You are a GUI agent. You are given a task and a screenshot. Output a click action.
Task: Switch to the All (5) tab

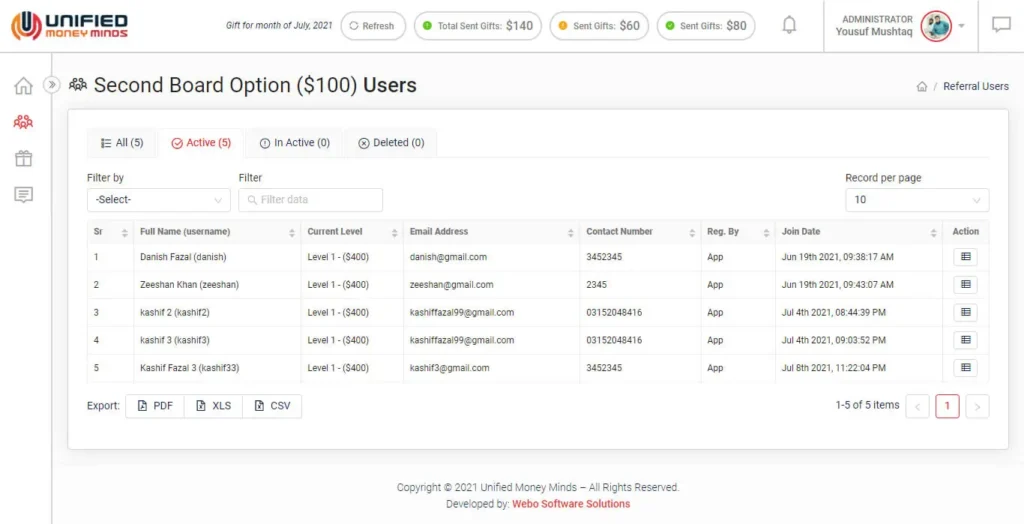(x=122, y=143)
